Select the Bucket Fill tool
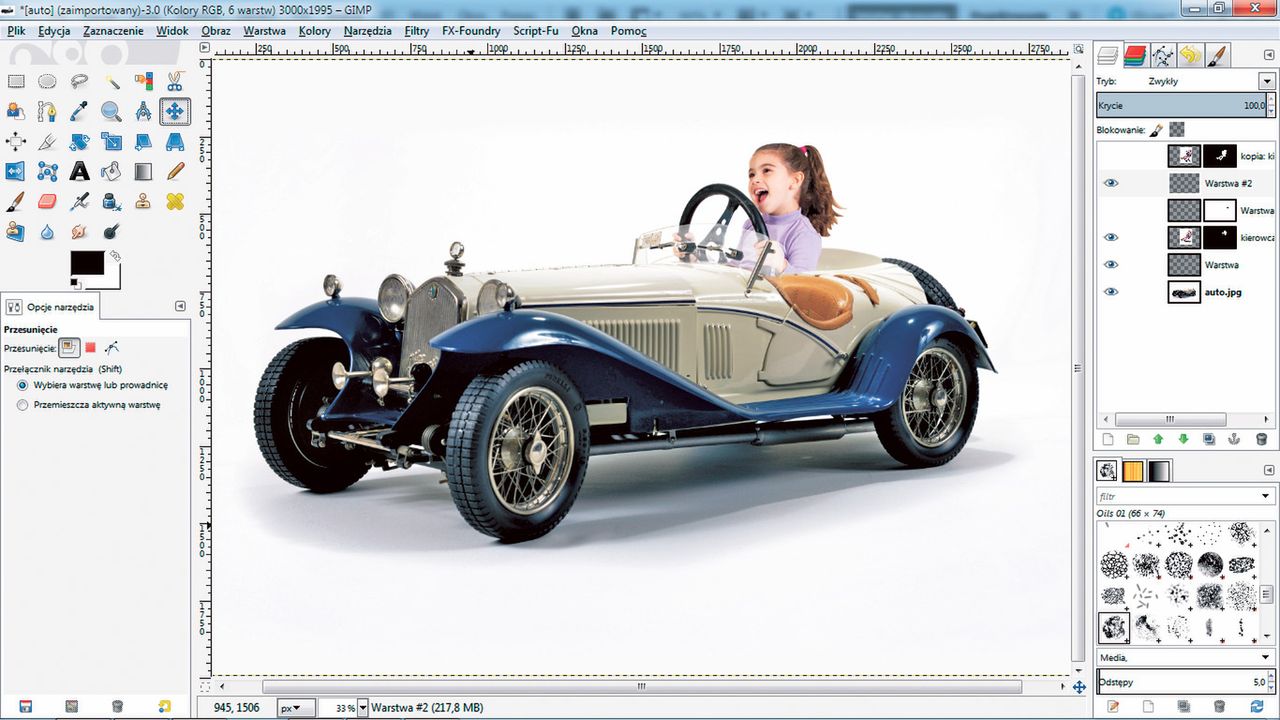 click(x=111, y=171)
